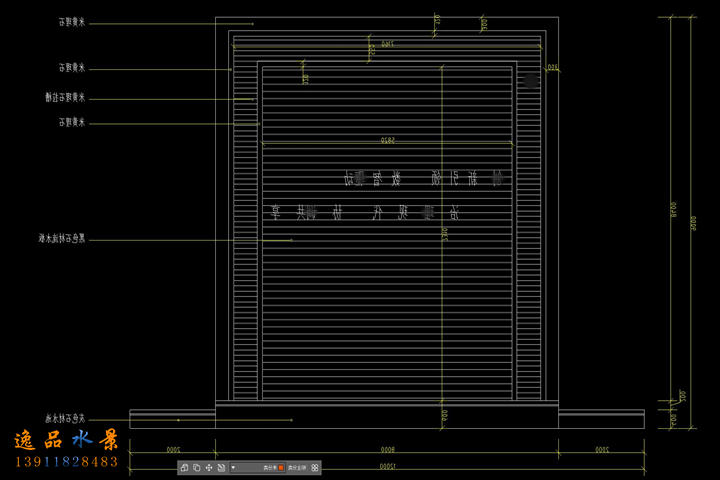The height and width of the screenshot is (480, 720).
Task: Click the phone number 13911828483
Action: tap(66, 461)
